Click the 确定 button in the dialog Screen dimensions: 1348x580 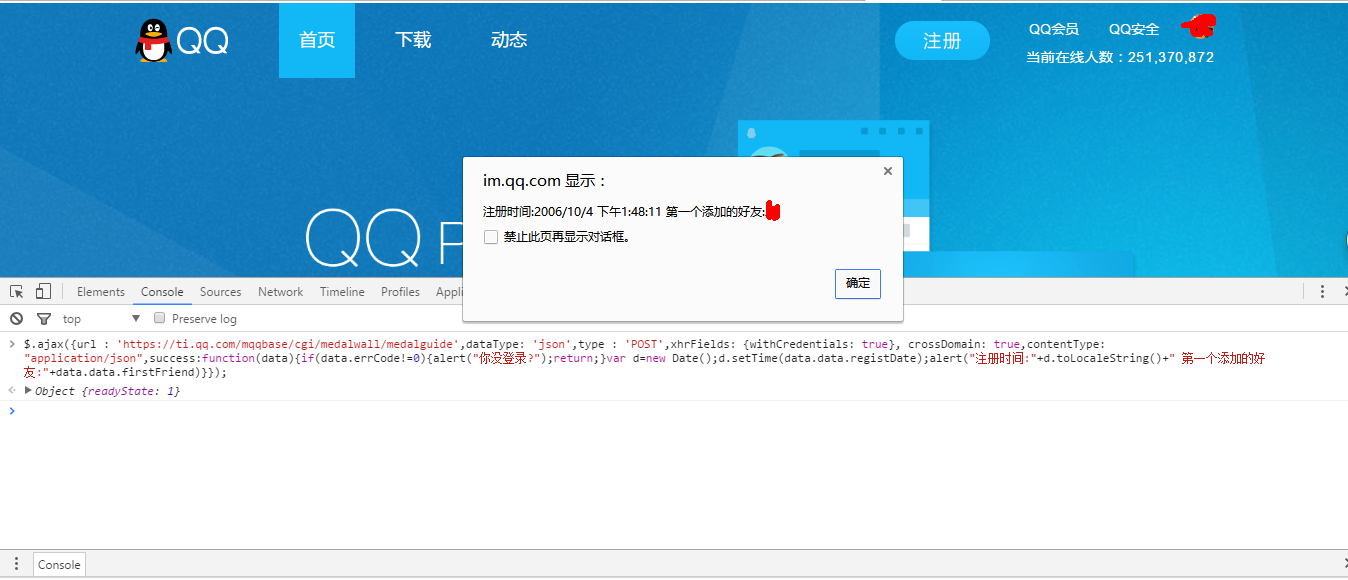coord(857,283)
